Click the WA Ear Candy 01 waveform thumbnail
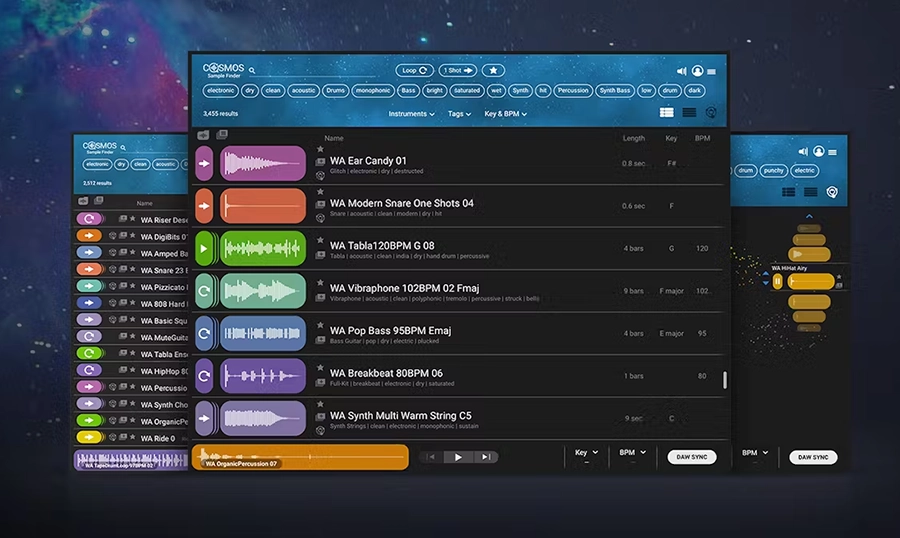The image size is (900, 538). pyautogui.click(x=263, y=164)
